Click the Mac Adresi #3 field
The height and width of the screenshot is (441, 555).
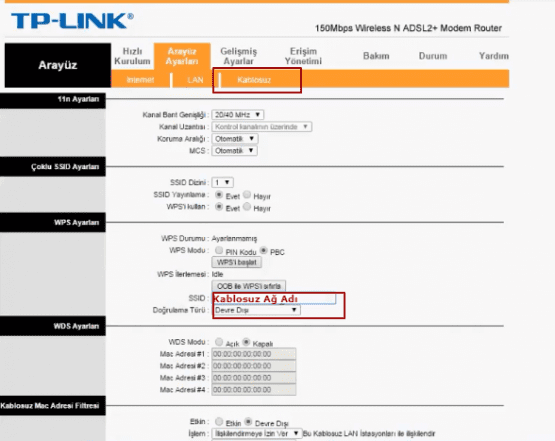pyautogui.click(x=254, y=378)
